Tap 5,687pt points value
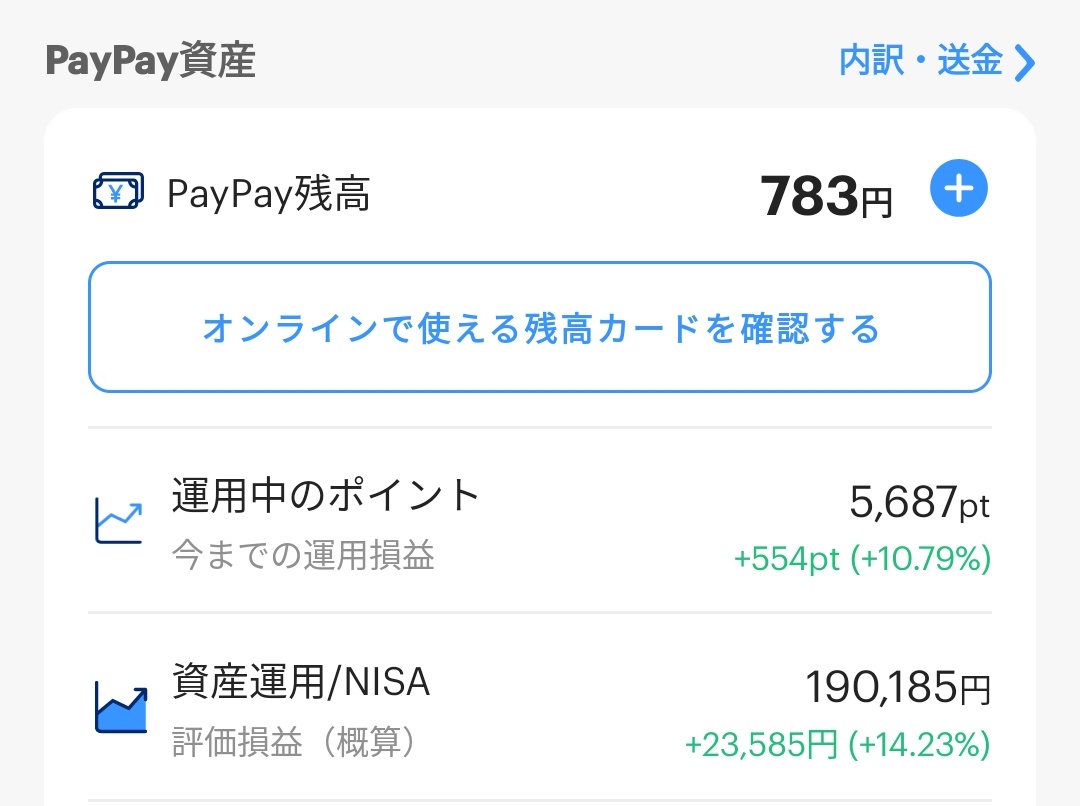Screen dimensions: 1080x806 [x=920, y=502]
